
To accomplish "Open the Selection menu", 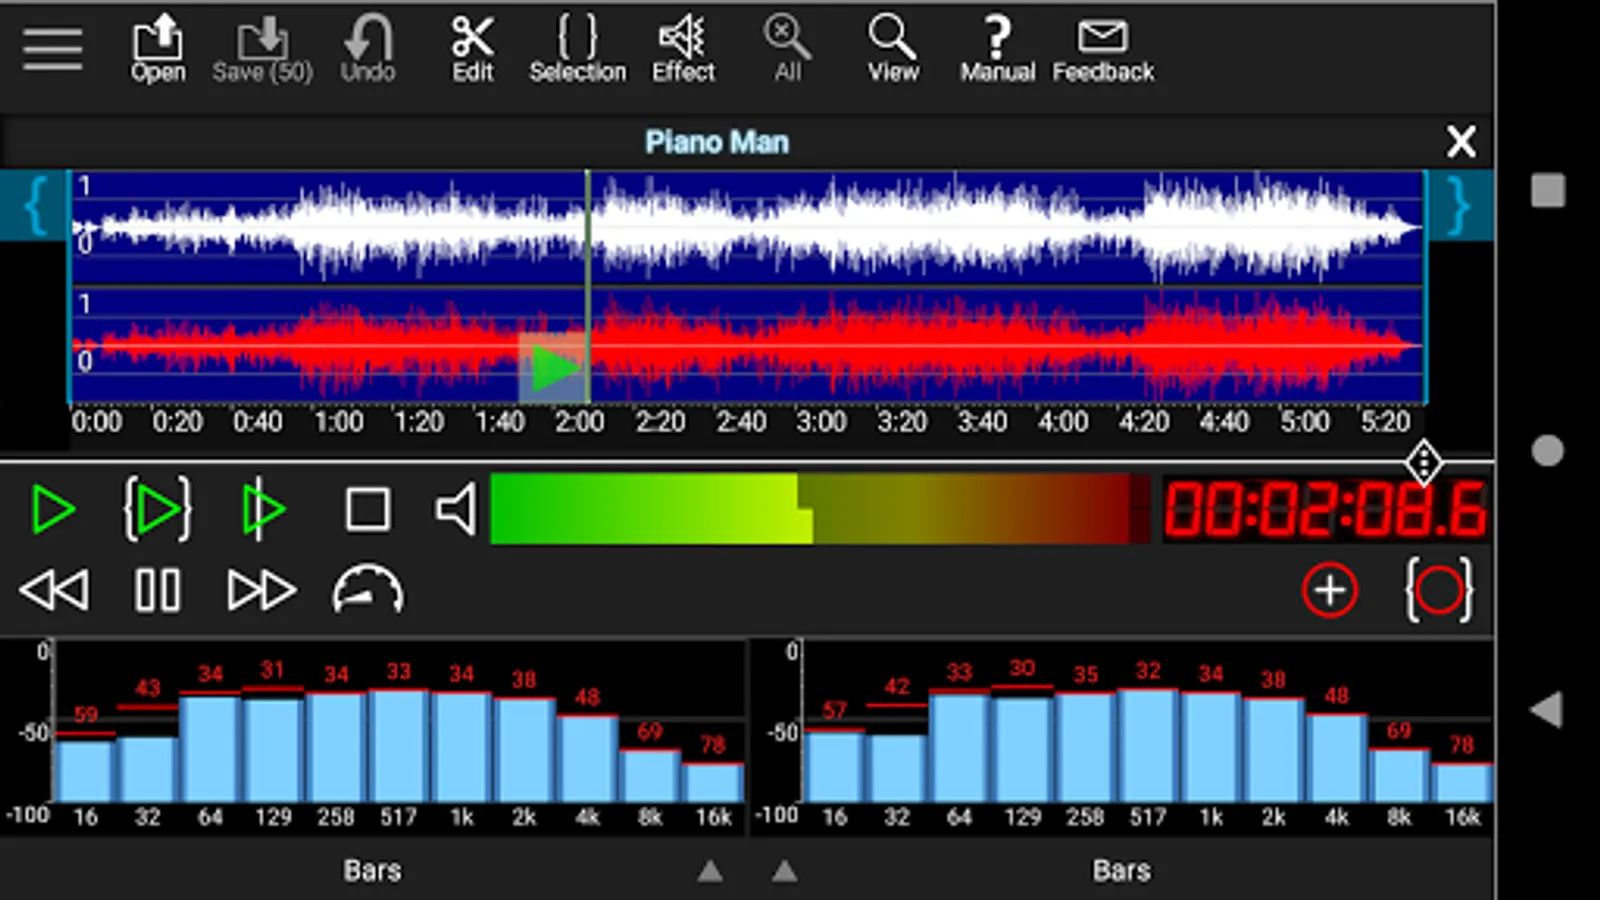I will (578, 49).
